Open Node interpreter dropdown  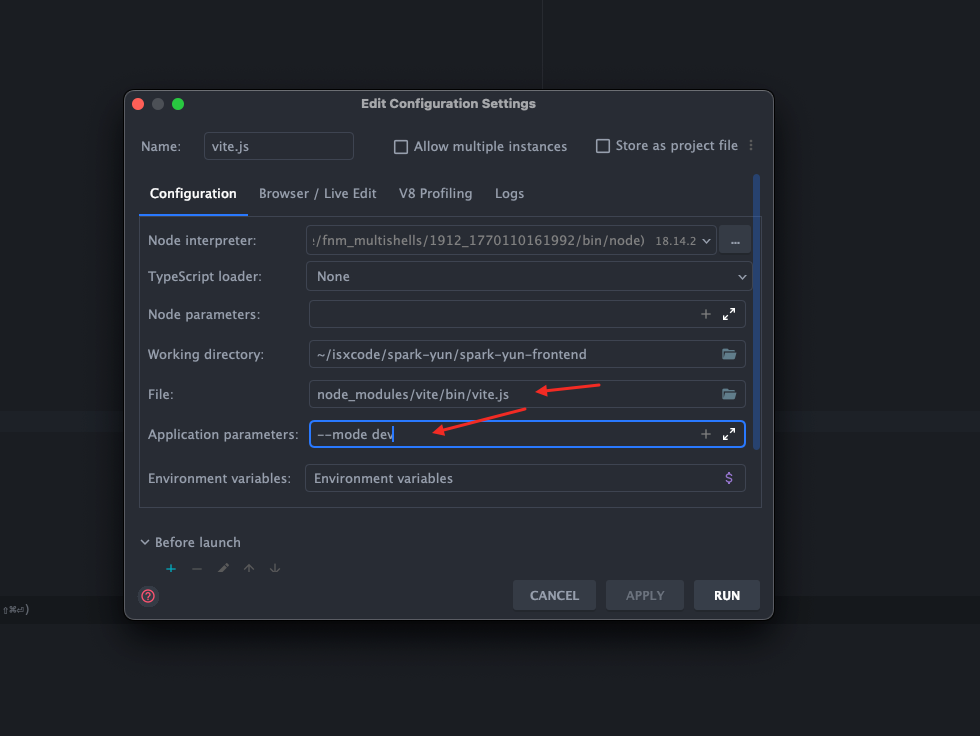click(708, 241)
